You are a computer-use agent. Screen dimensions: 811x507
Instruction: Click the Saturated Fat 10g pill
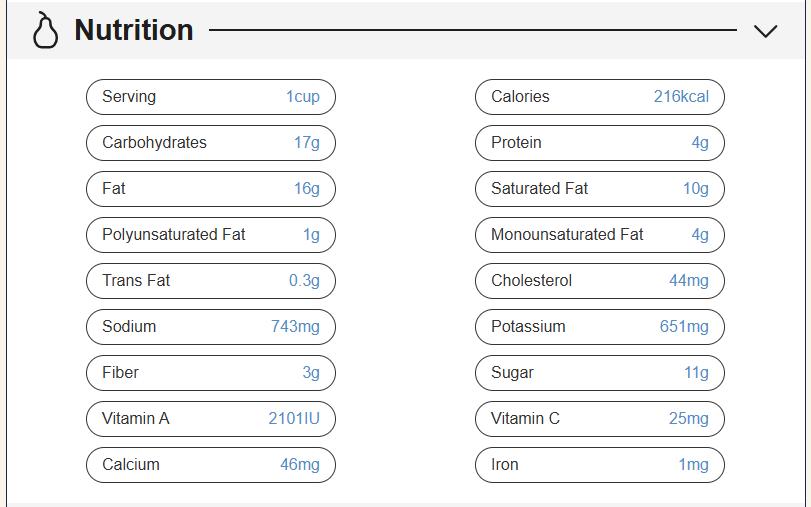599,189
